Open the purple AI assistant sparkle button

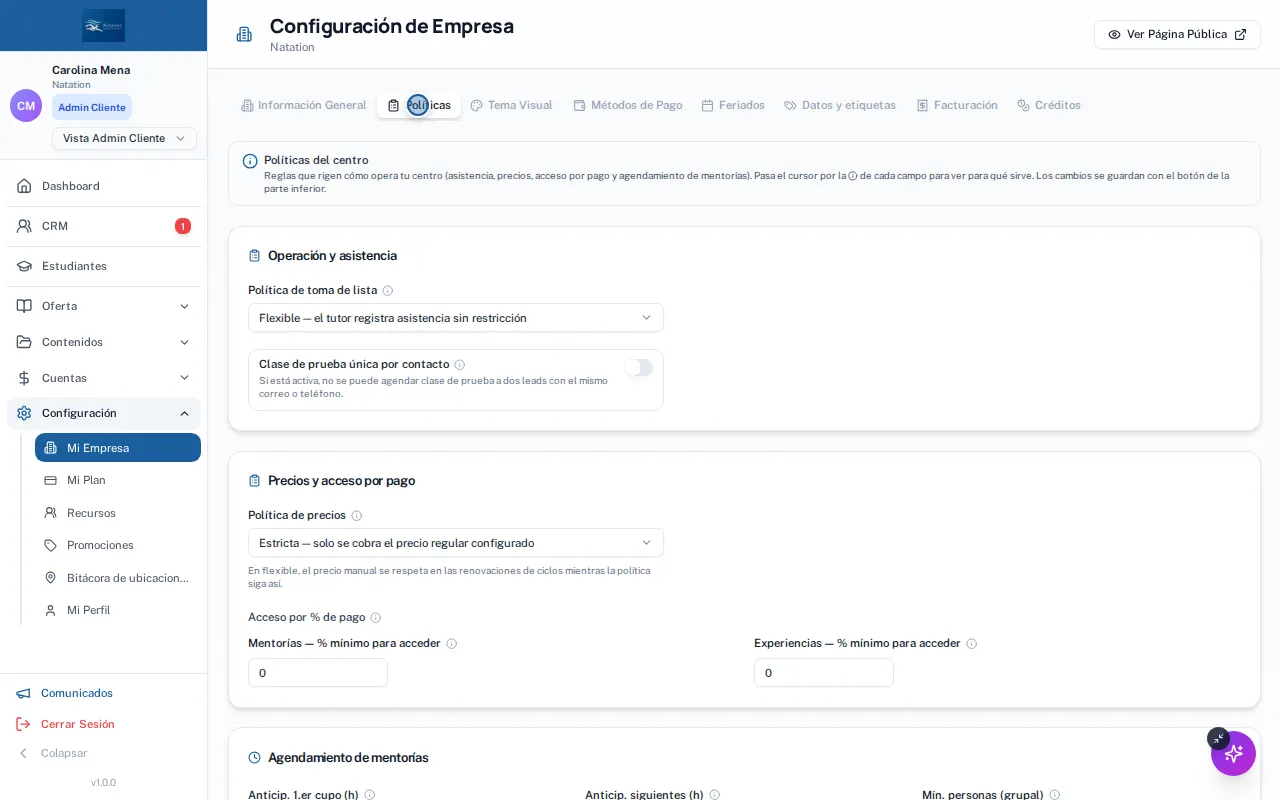point(1233,753)
